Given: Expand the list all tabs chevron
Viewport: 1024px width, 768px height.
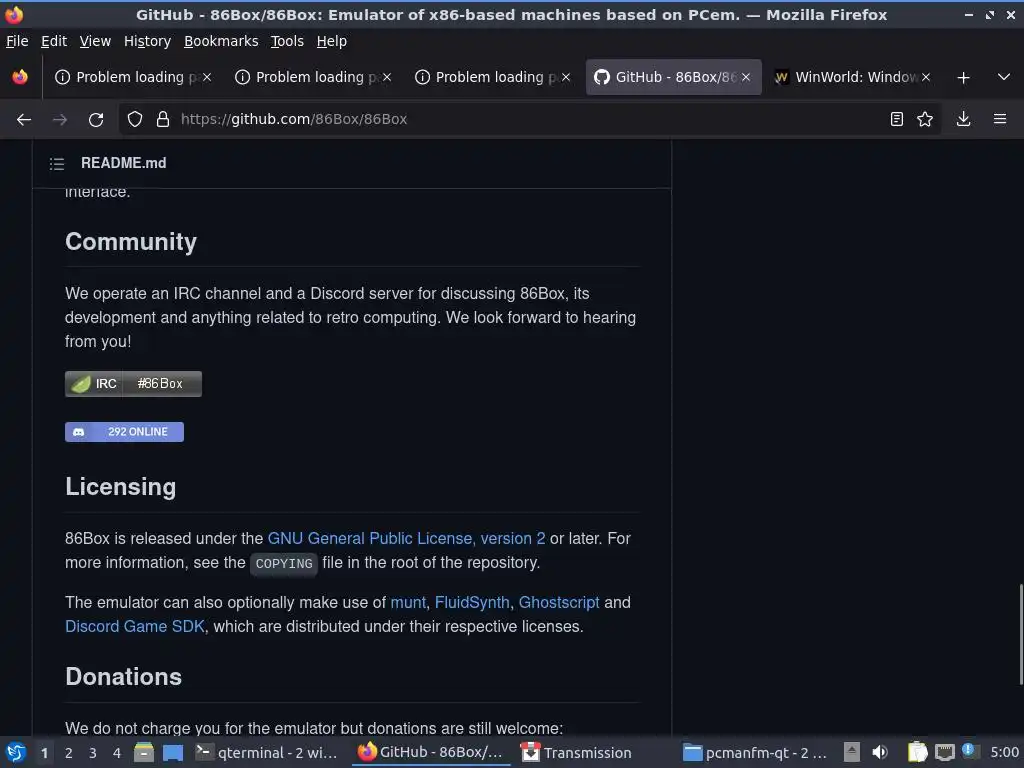Looking at the screenshot, I should (1004, 77).
